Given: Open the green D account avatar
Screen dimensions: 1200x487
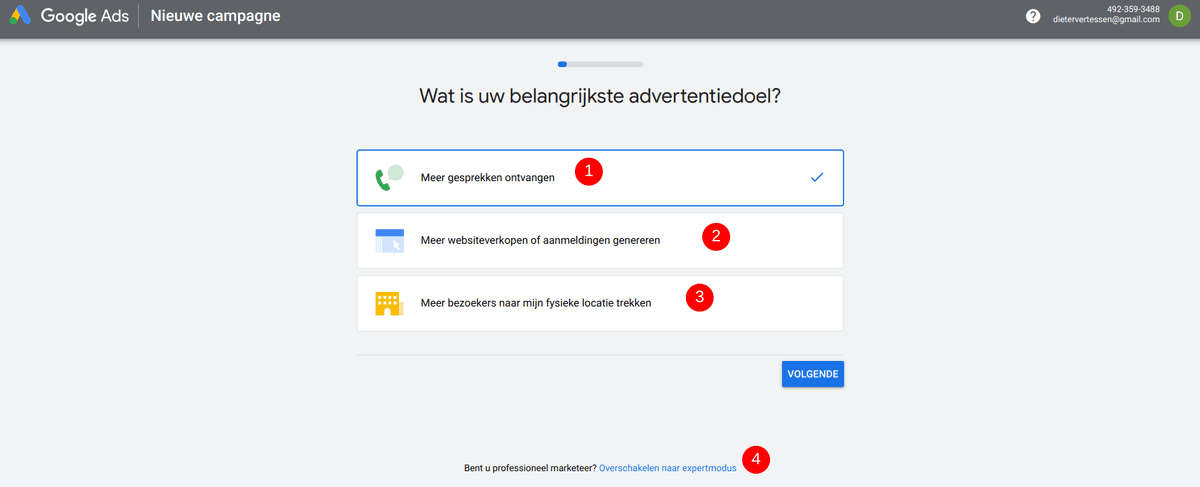Looking at the screenshot, I should coord(1178,16).
